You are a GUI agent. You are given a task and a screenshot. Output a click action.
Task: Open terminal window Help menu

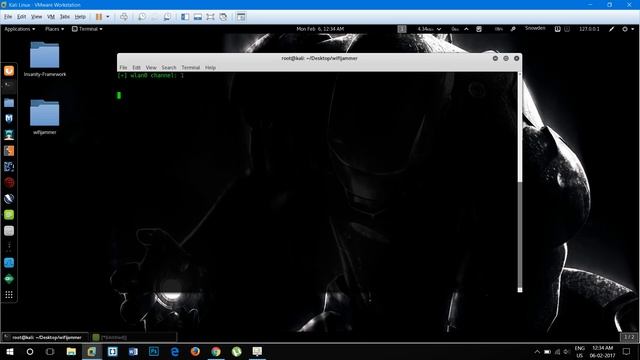pyautogui.click(x=210, y=67)
